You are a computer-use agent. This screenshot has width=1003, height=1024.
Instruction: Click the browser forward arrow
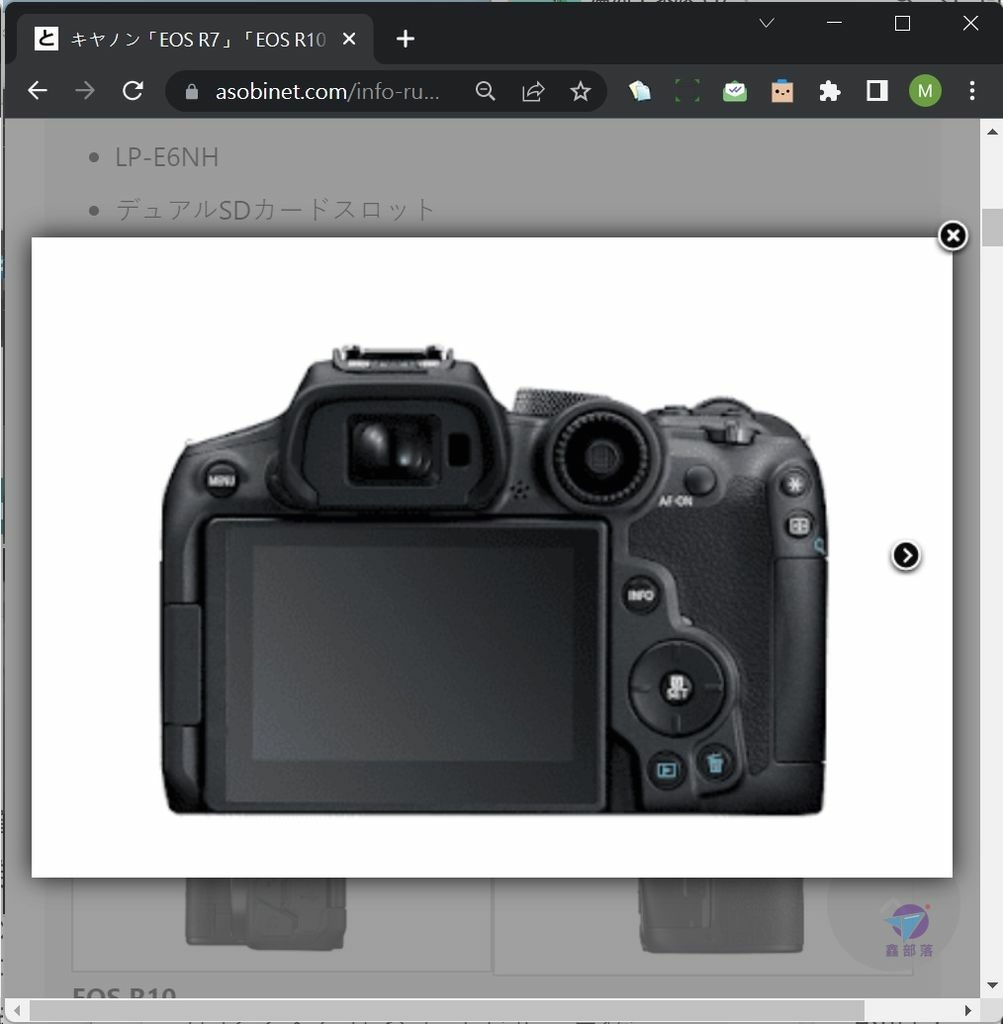[85, 91]
